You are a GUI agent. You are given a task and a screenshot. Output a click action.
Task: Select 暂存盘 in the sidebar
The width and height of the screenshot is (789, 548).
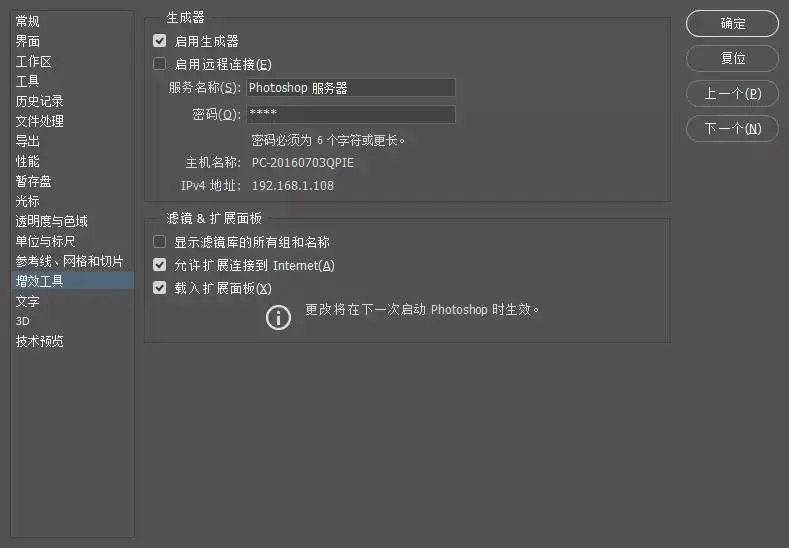click(34, 181)
